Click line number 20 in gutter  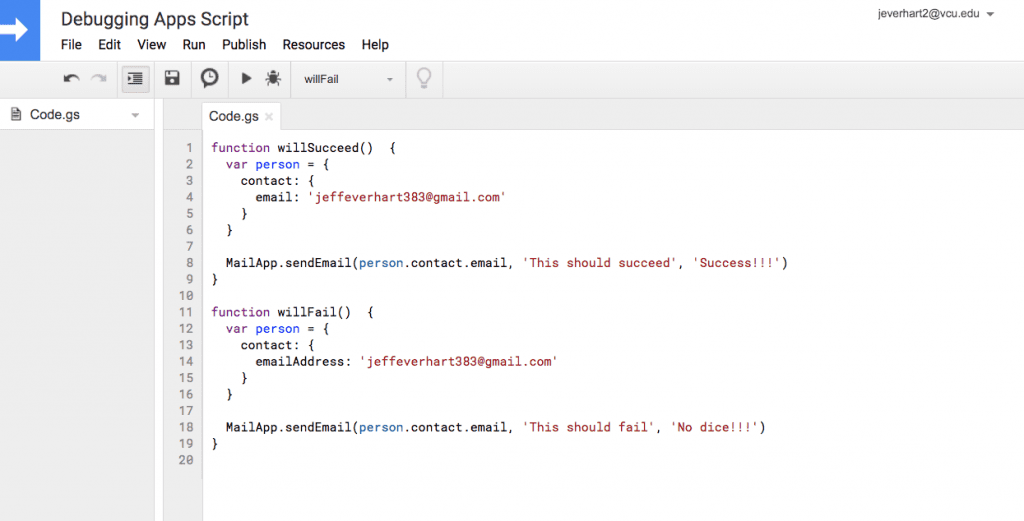point(186,460)
